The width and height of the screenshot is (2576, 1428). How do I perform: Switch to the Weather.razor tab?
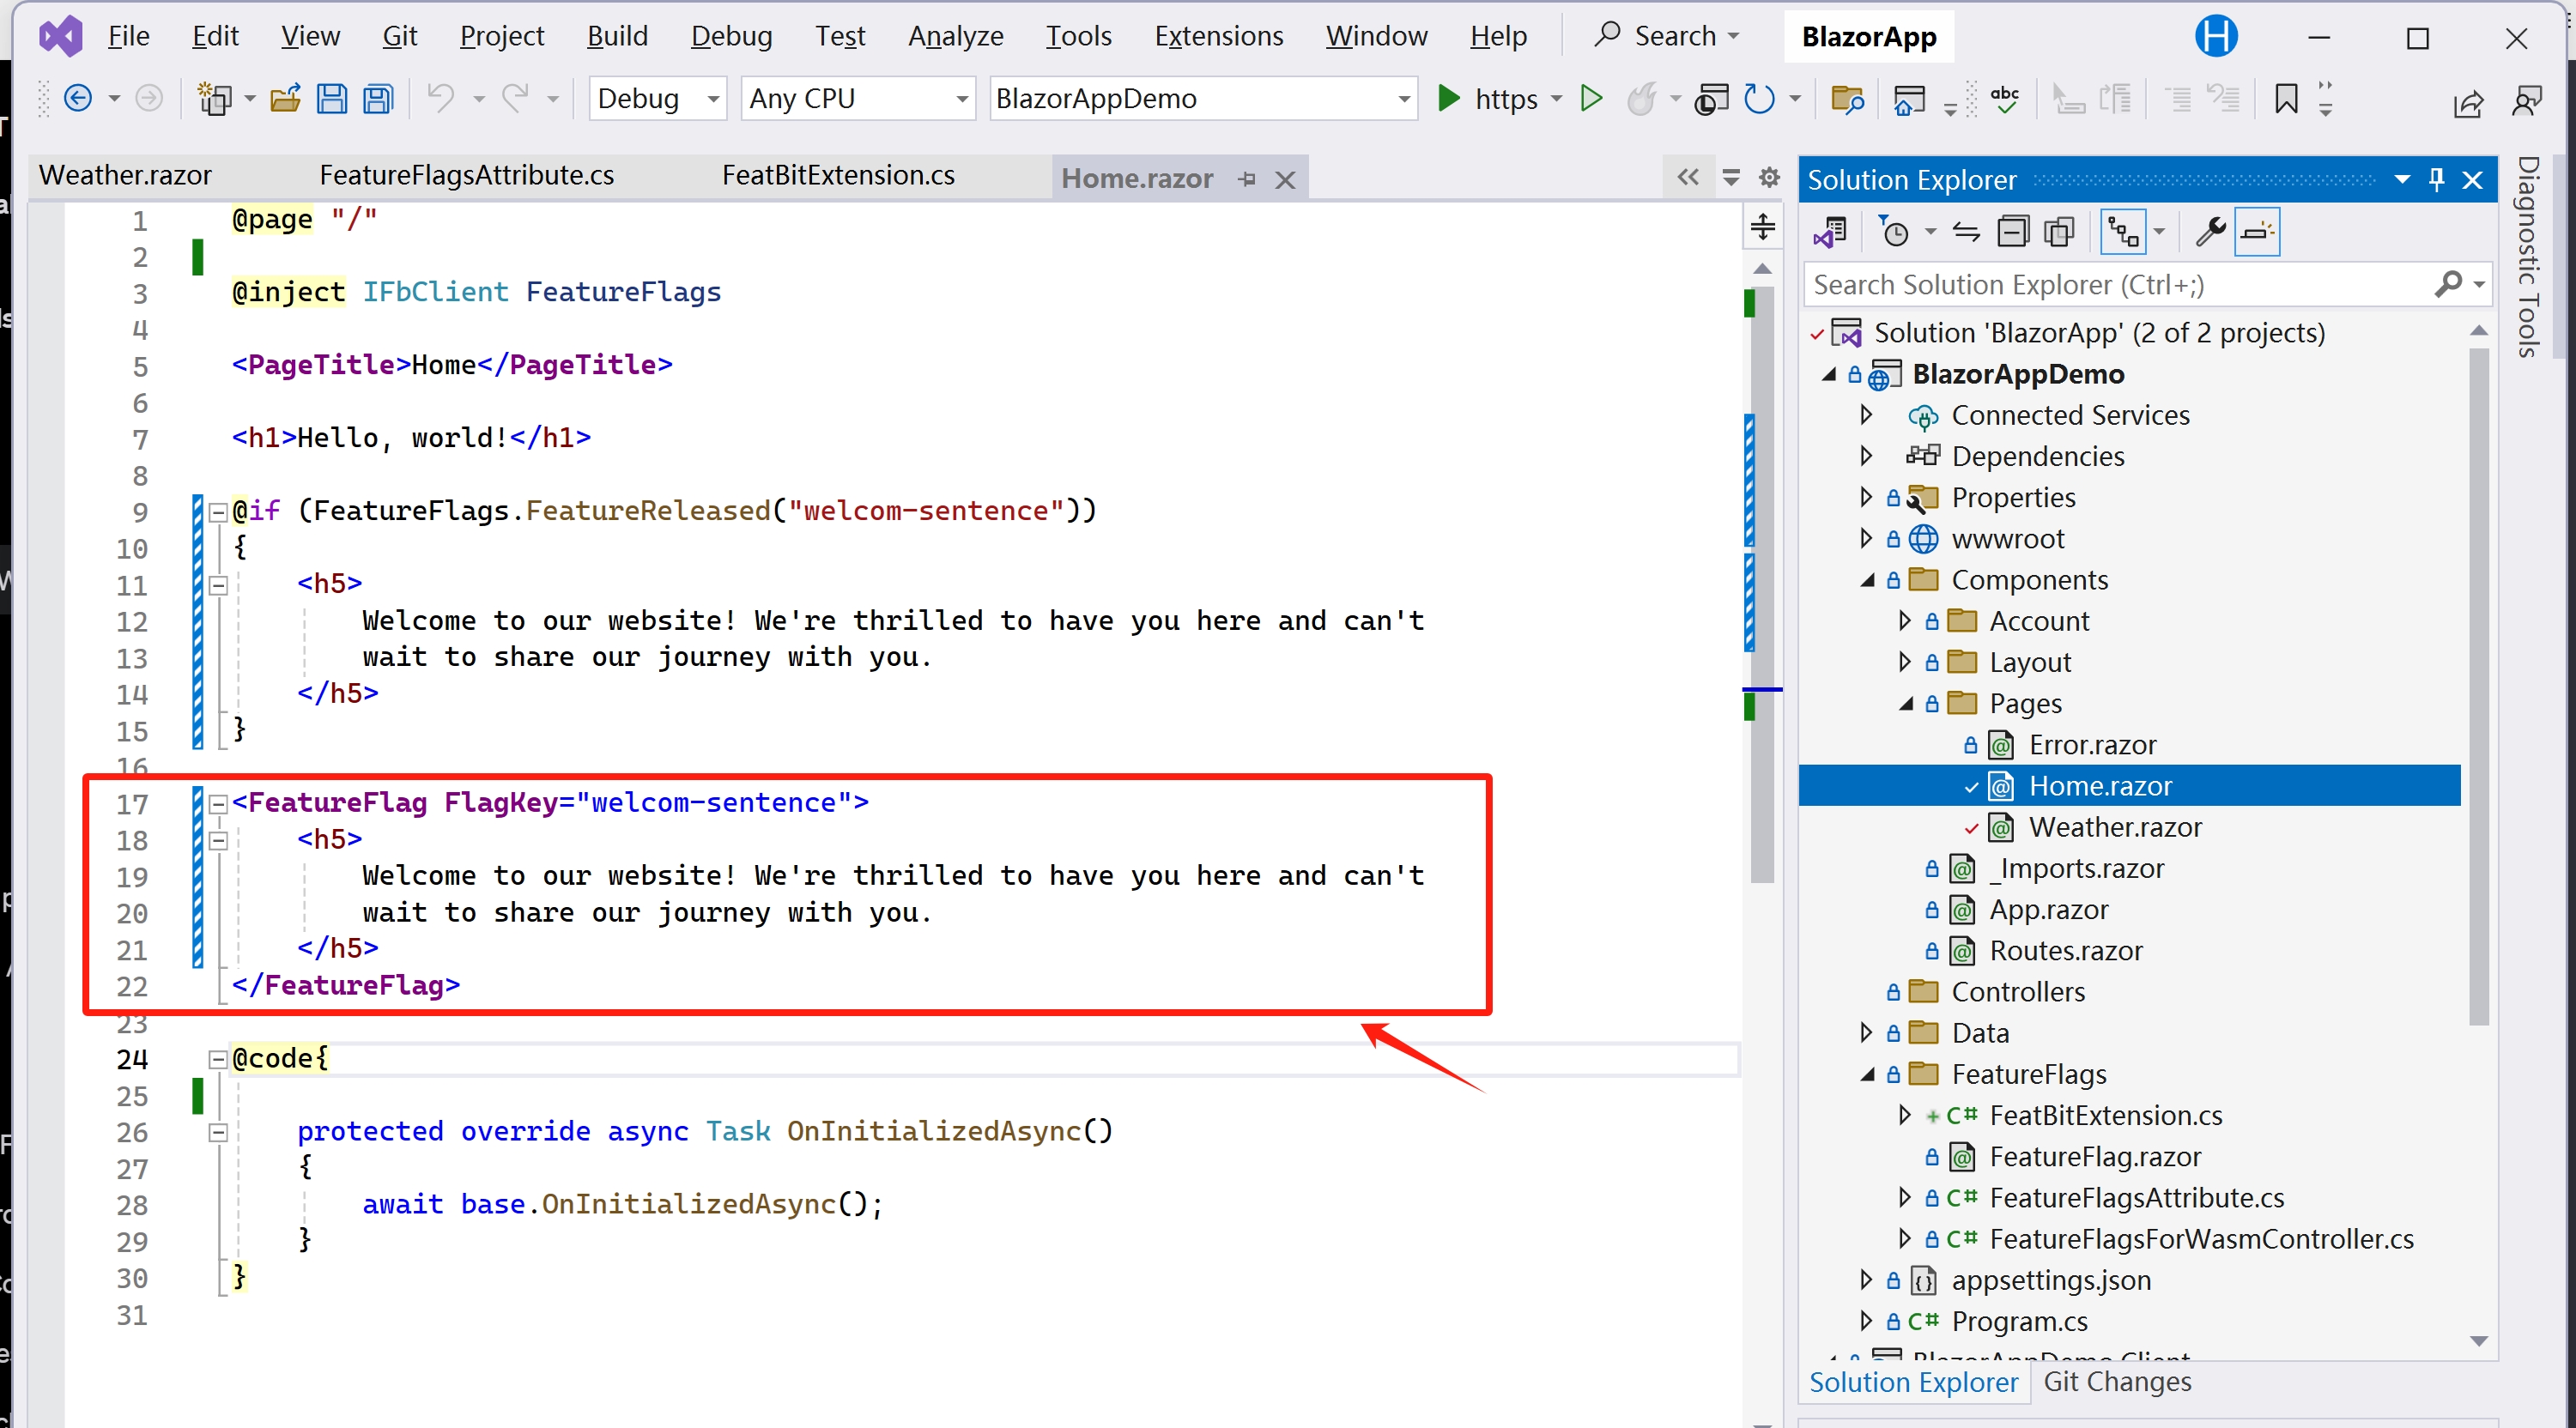(x=125, y=176)
